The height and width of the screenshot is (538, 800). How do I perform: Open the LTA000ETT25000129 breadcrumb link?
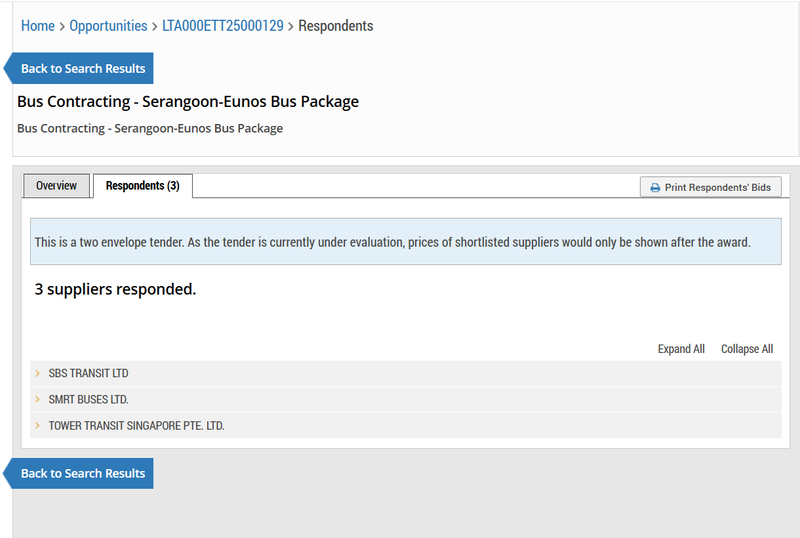222,26
